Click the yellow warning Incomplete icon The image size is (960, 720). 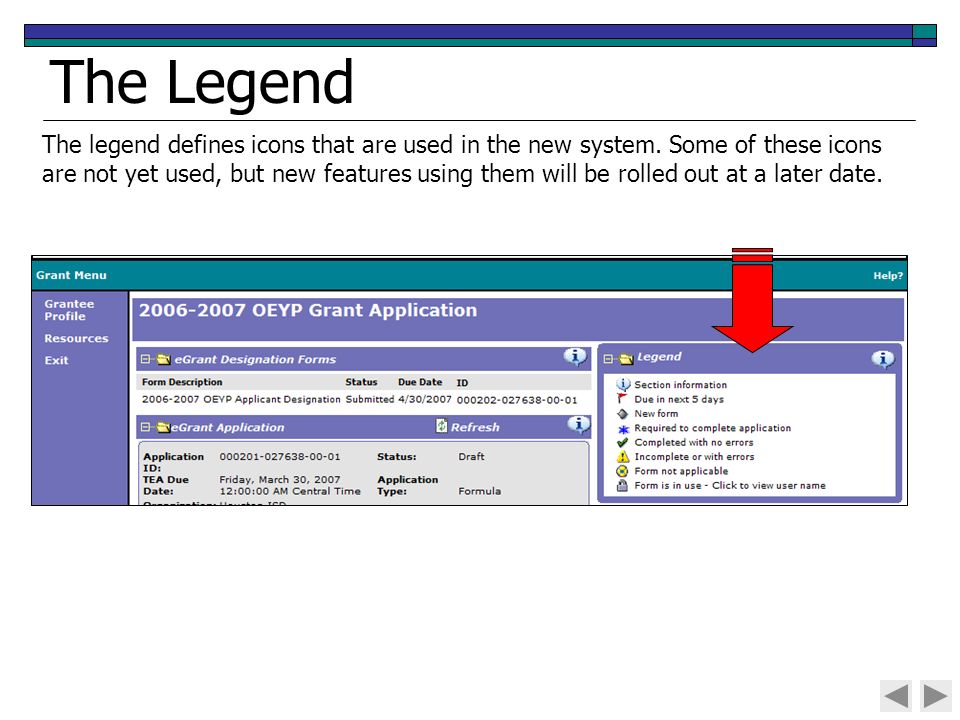click(623, 456)
